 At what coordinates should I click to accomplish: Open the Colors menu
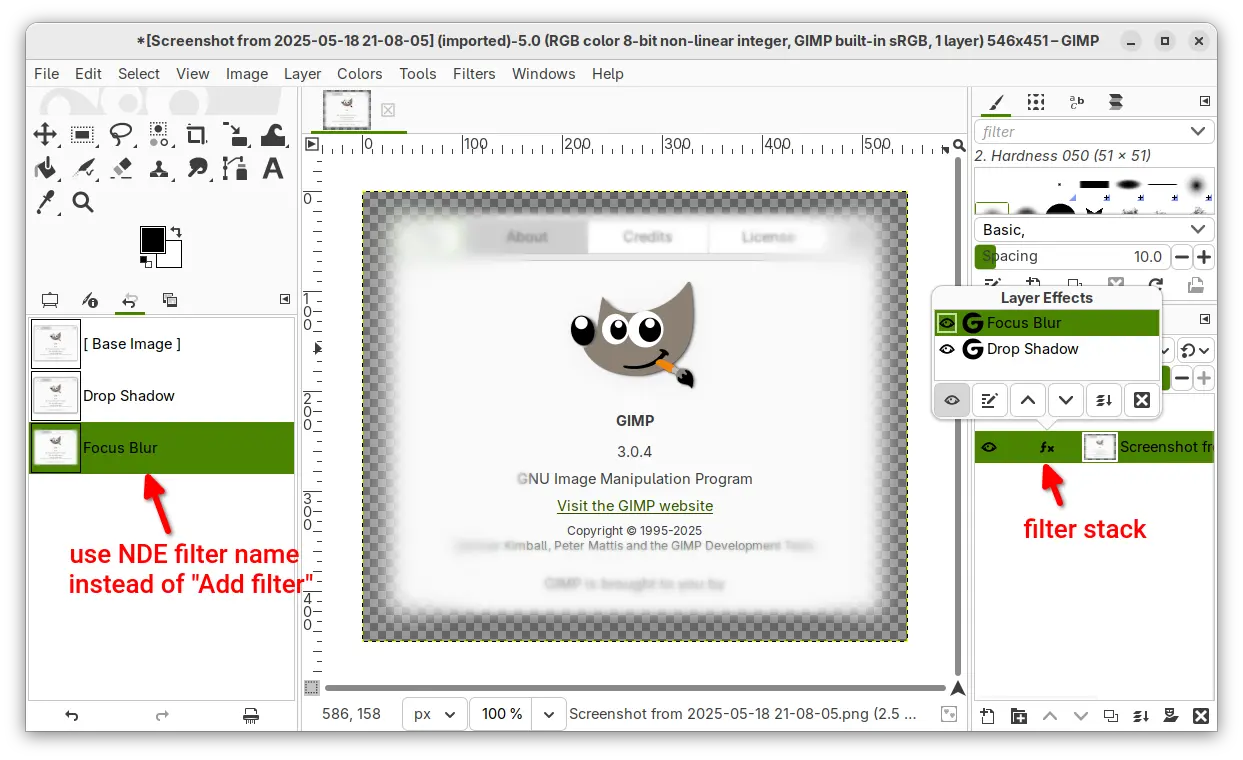[359, 73]
